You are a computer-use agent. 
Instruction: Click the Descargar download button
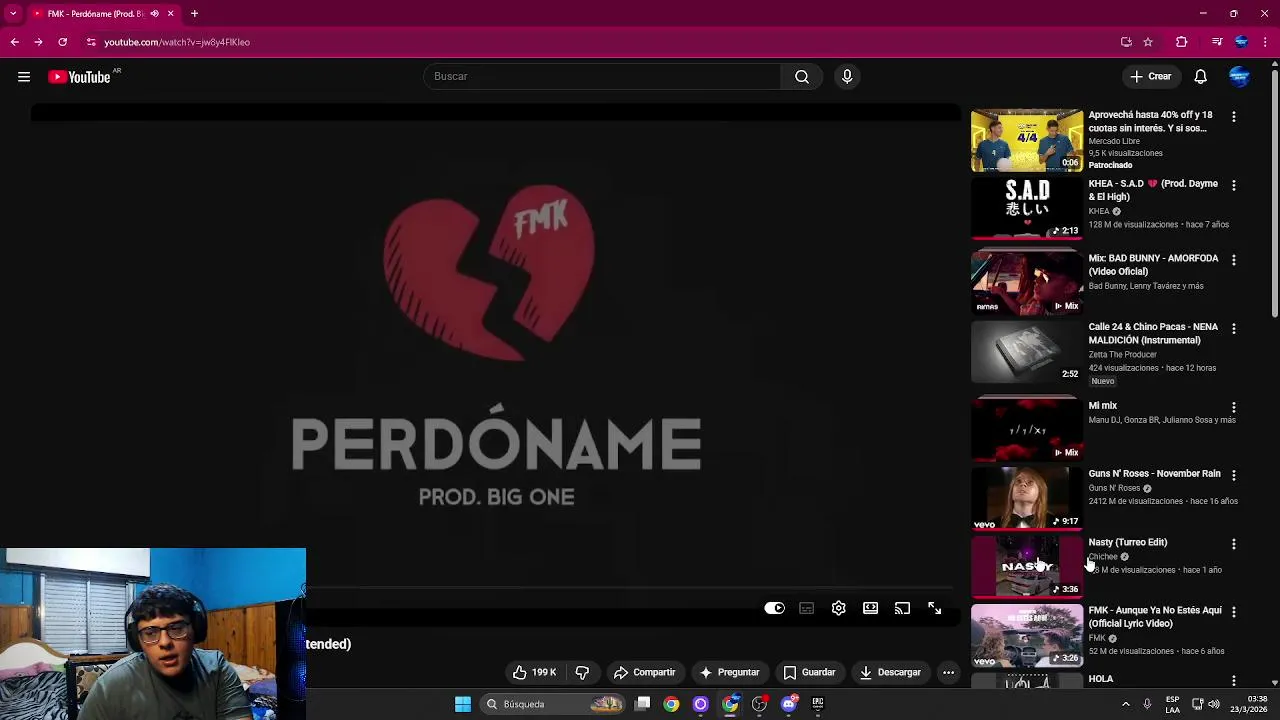[890, 672]
